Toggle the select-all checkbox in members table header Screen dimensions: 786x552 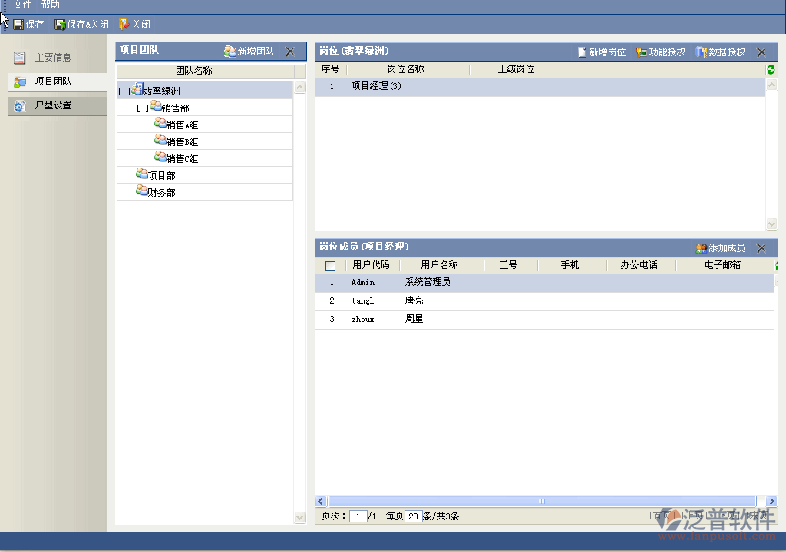click(x=330, y=266)
